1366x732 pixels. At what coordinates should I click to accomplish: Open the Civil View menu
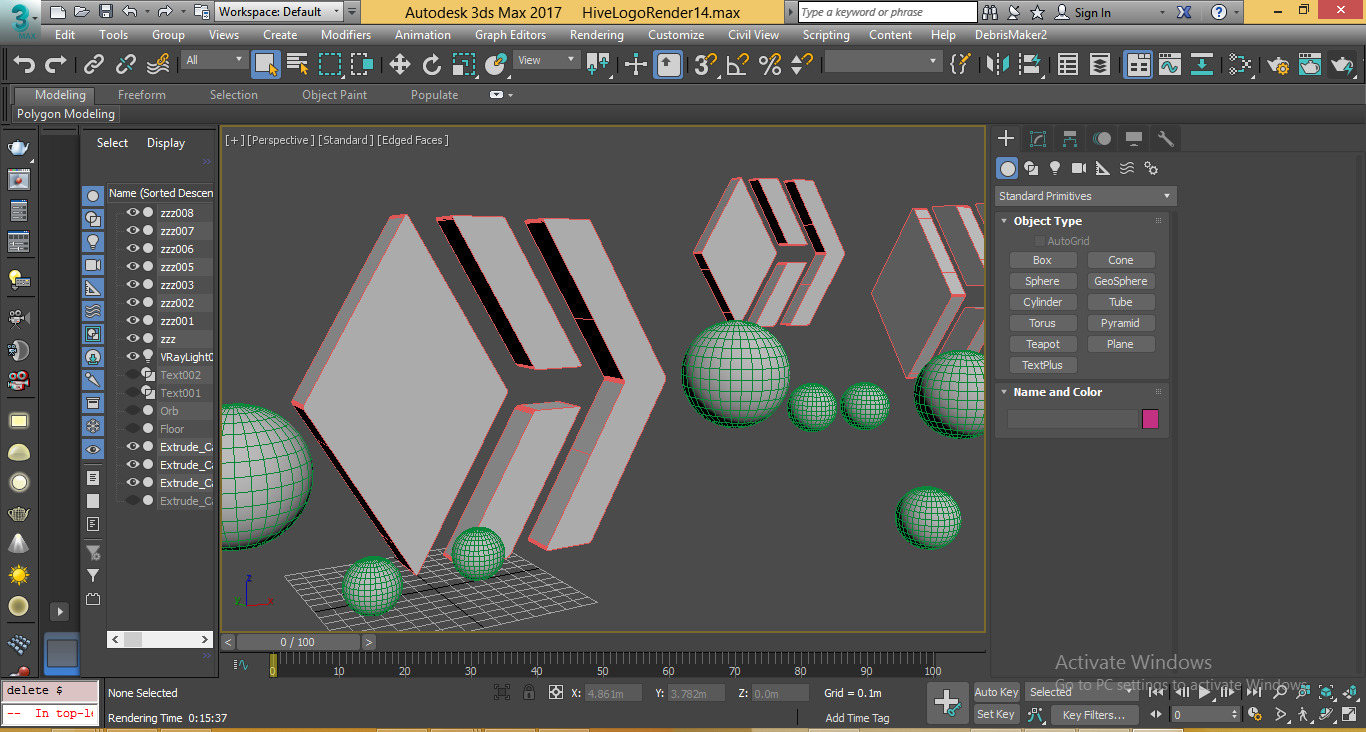[x=753, y=34]
